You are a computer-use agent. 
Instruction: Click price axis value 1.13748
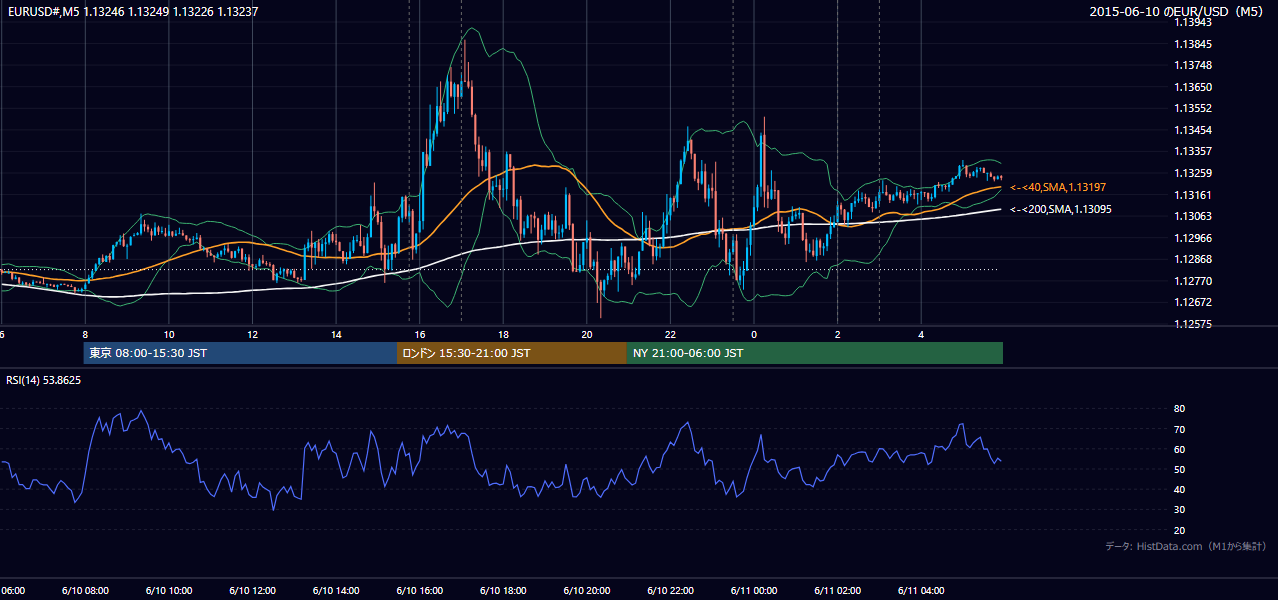coord(1194,65)
